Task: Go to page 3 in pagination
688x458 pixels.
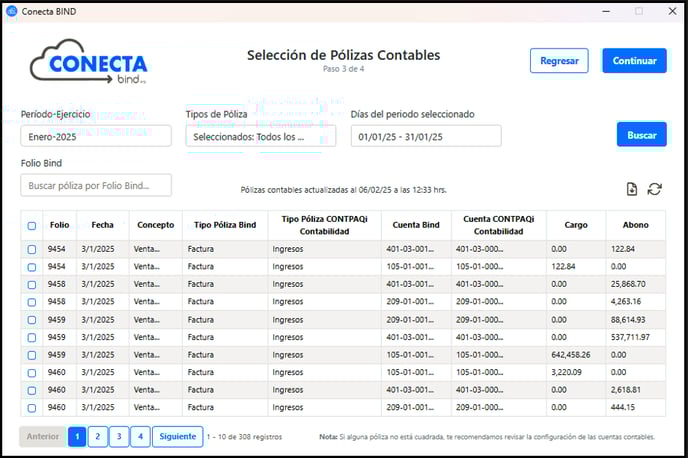Action: (x=119, y=437)
